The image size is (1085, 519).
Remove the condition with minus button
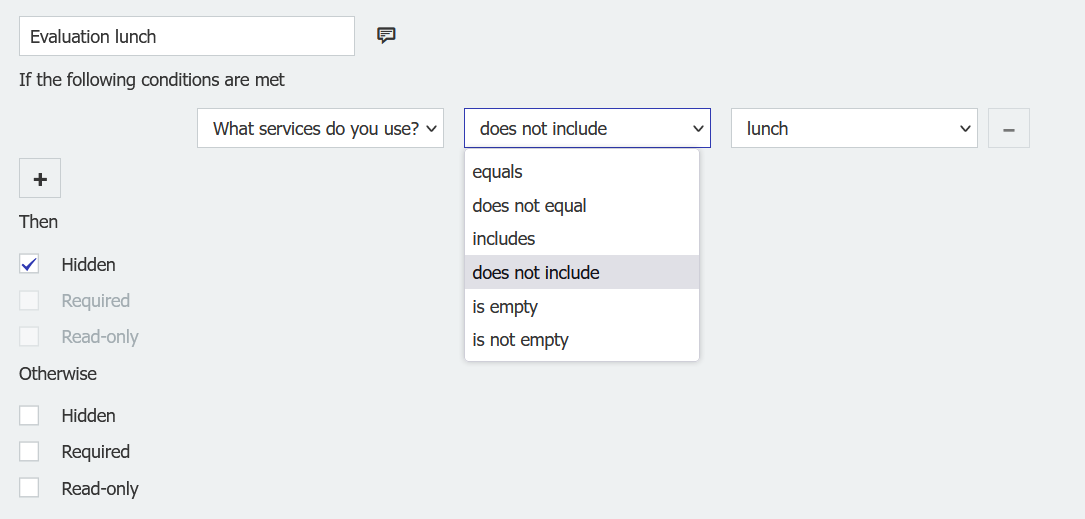1008,129
